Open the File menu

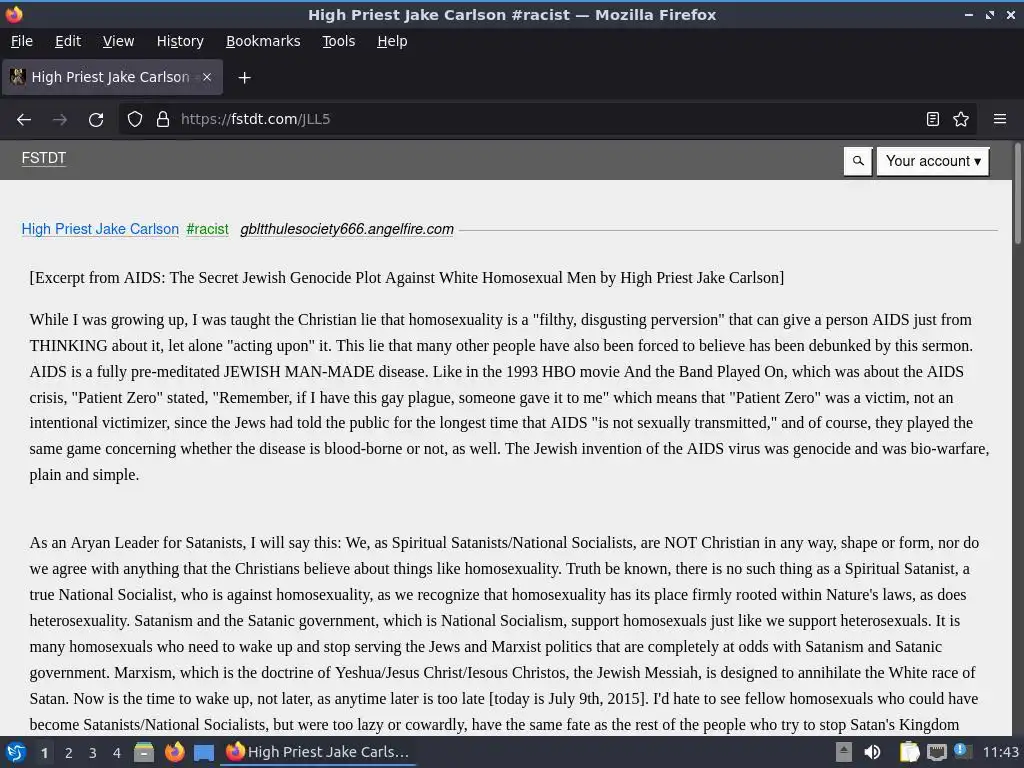tap(22, 41)
